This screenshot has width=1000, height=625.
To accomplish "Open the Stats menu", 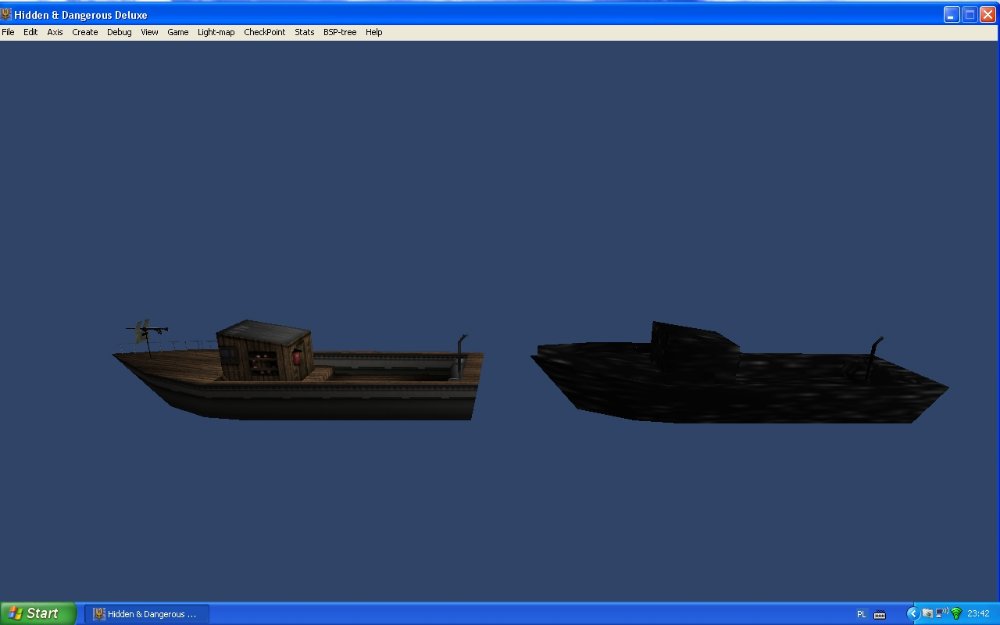I will pyautogui.click(x=304, y=32).
